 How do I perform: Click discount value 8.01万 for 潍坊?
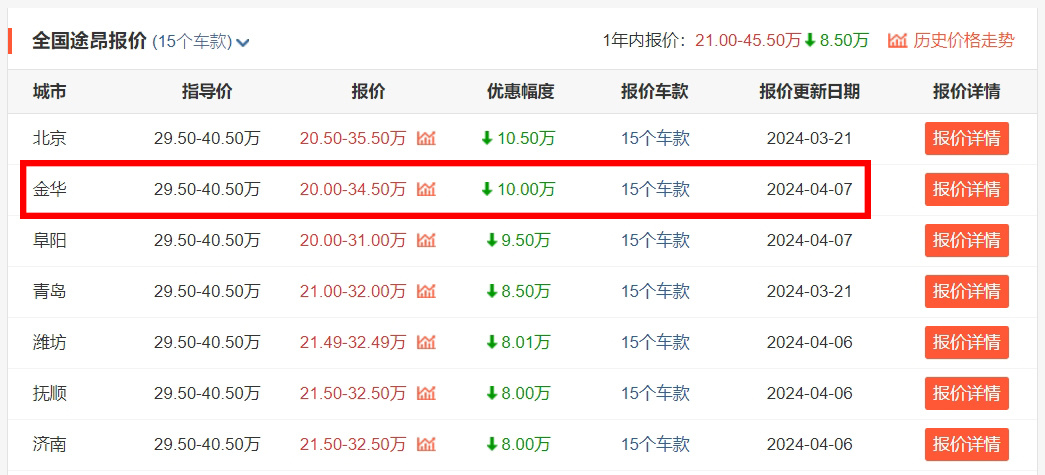click(526, 342)
